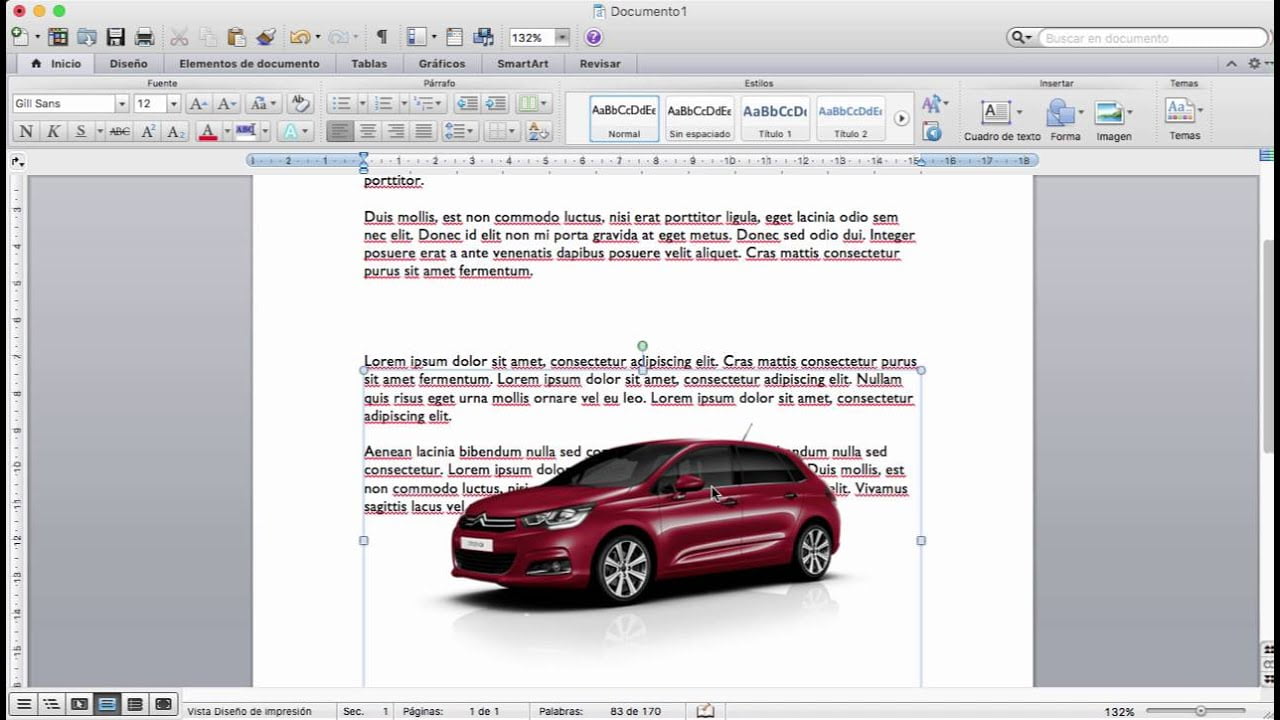
Task: Open line spacing dropdown
Action: coord(459,131)
